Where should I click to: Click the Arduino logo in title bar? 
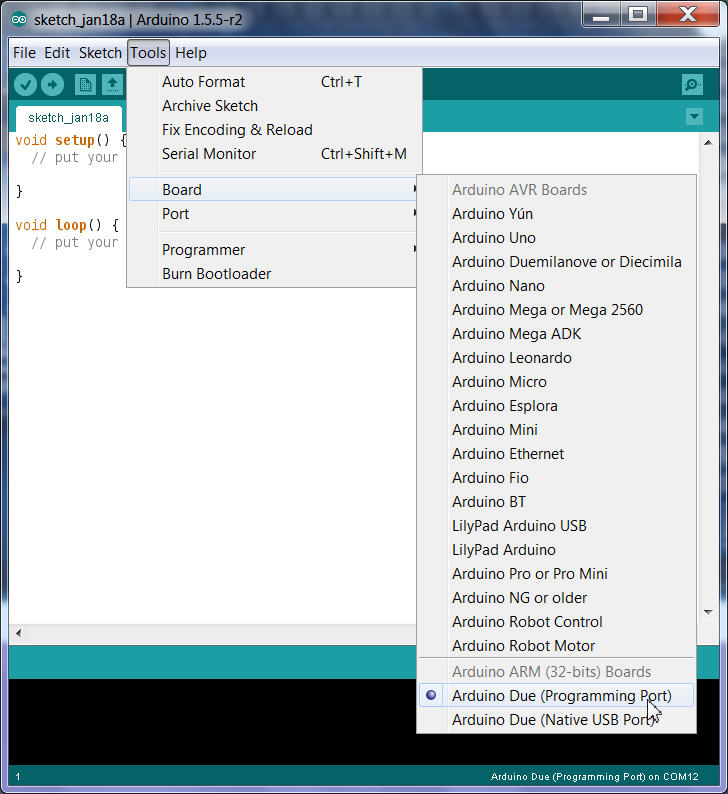click(19, 19)
